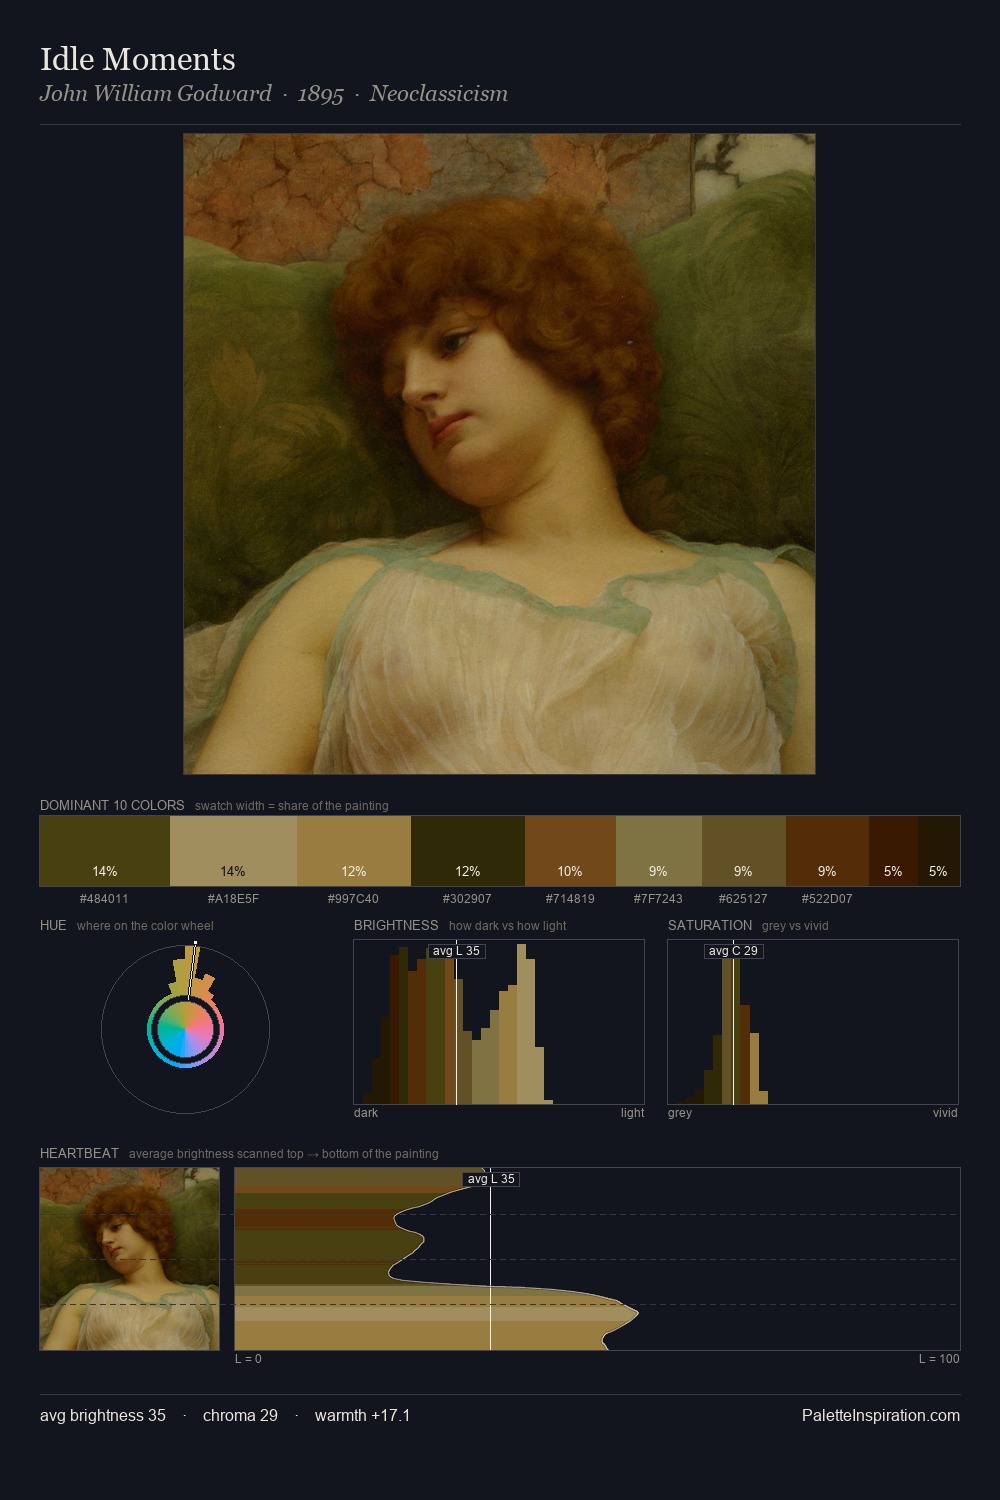Click the 'grey' axis label

click(x=680, y=1113)
